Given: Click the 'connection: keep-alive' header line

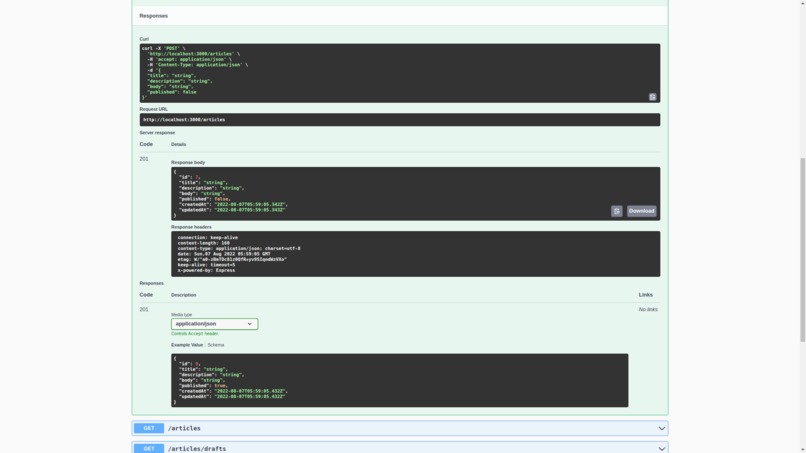Looking at the screenshot, I should point(208,238).
